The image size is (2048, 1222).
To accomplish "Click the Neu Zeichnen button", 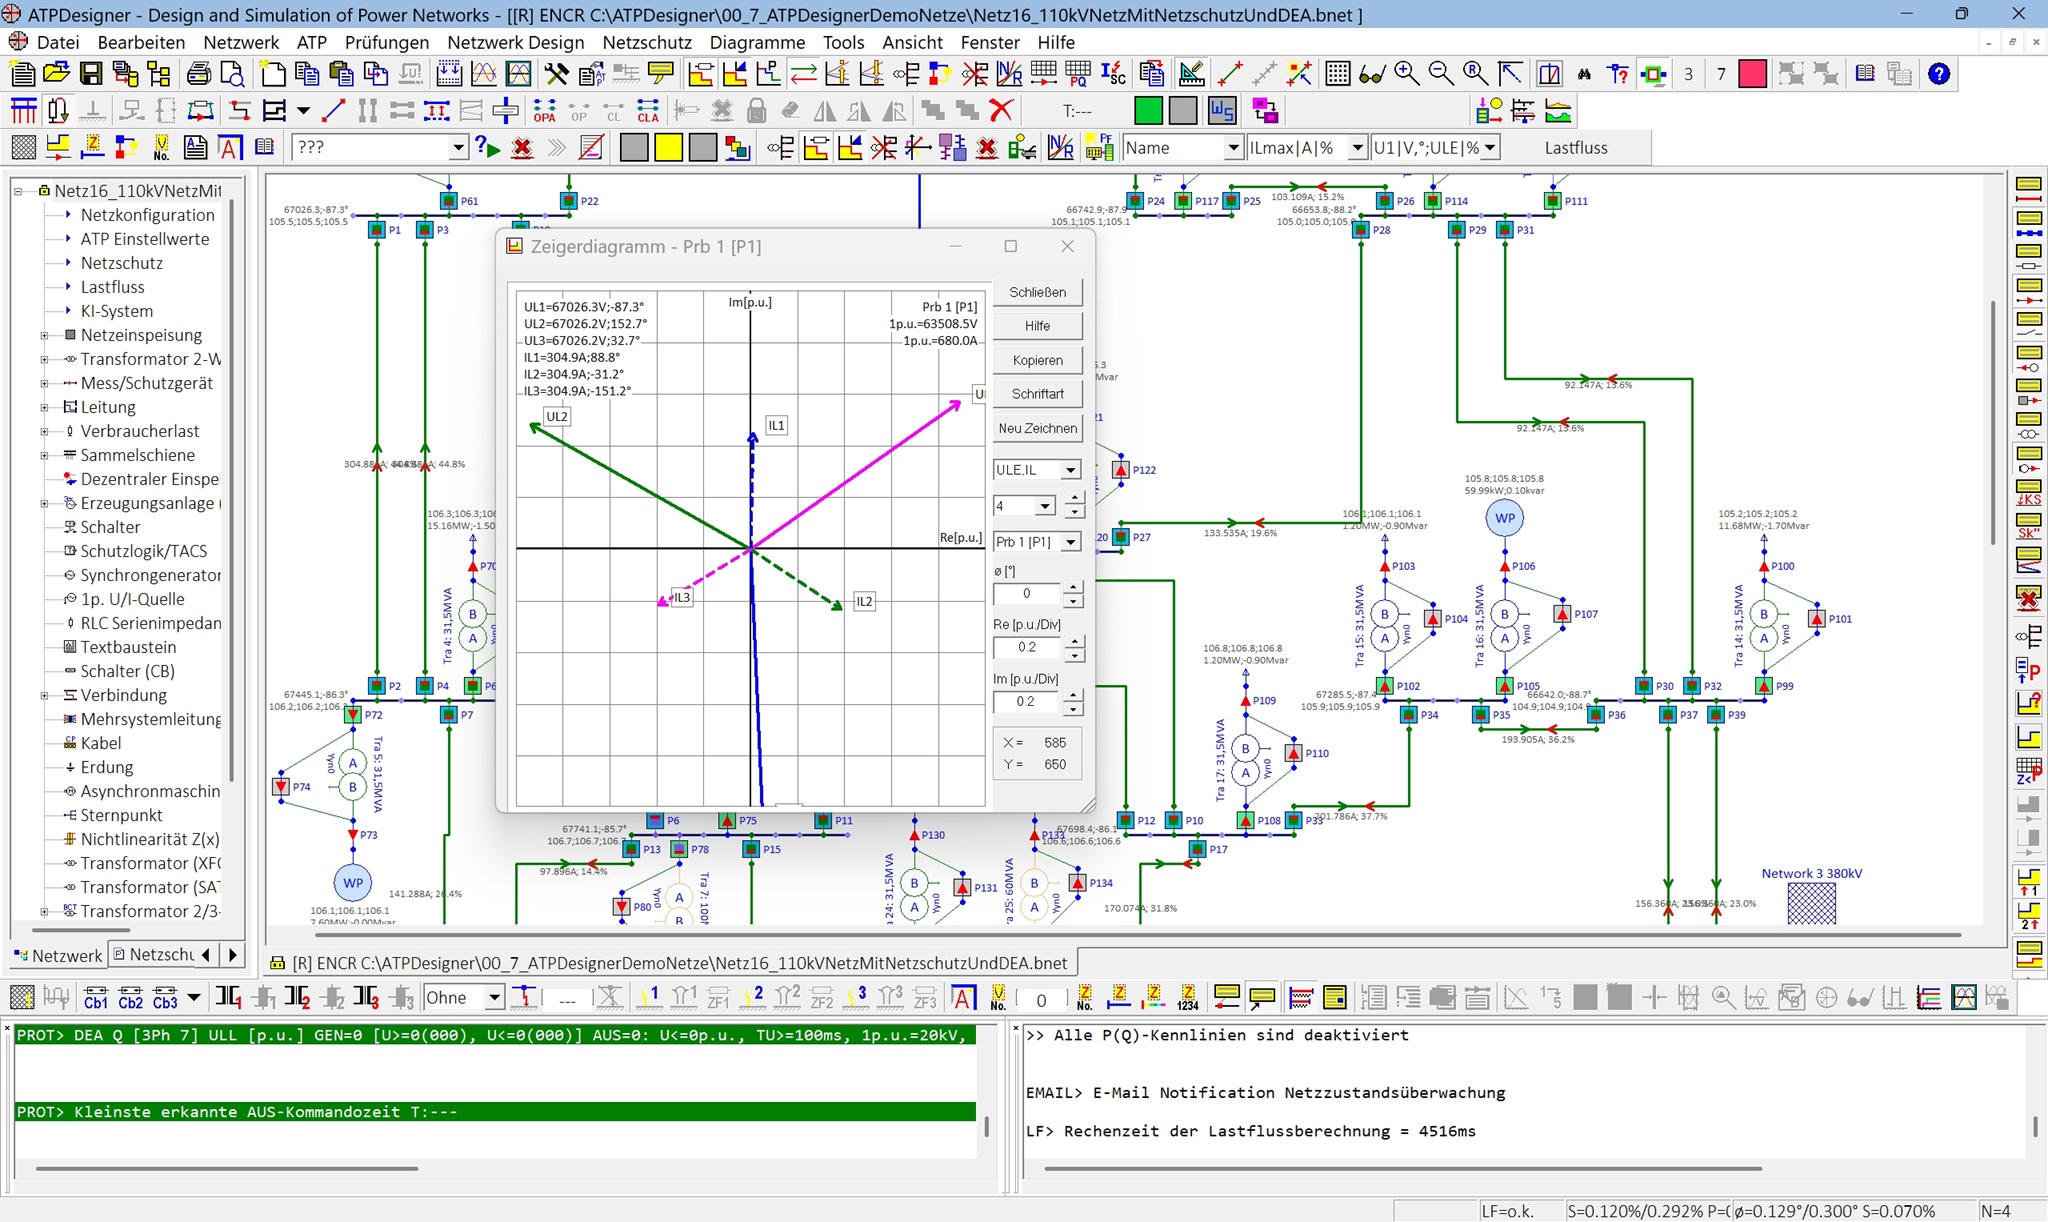I will coord(1037,428).
